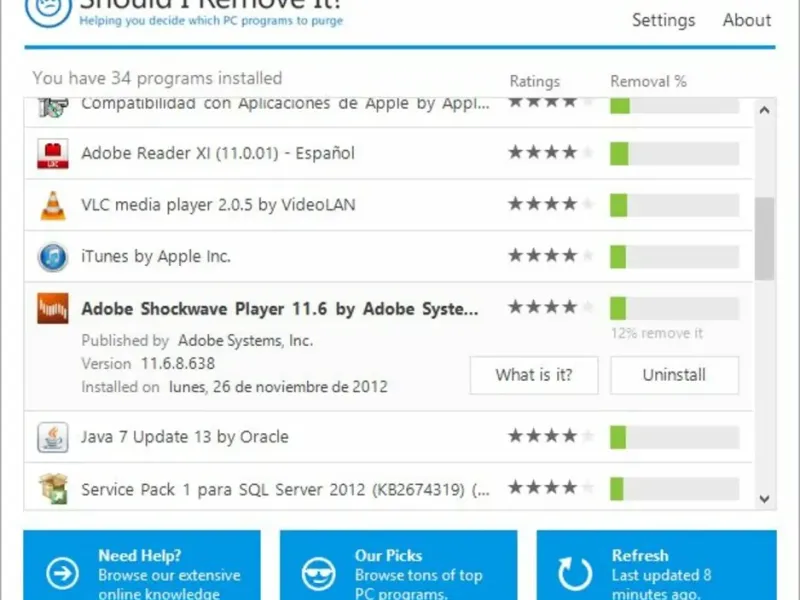
Task: Click the Refresh circular arrow icon
Action: click(x=575, y=573)
